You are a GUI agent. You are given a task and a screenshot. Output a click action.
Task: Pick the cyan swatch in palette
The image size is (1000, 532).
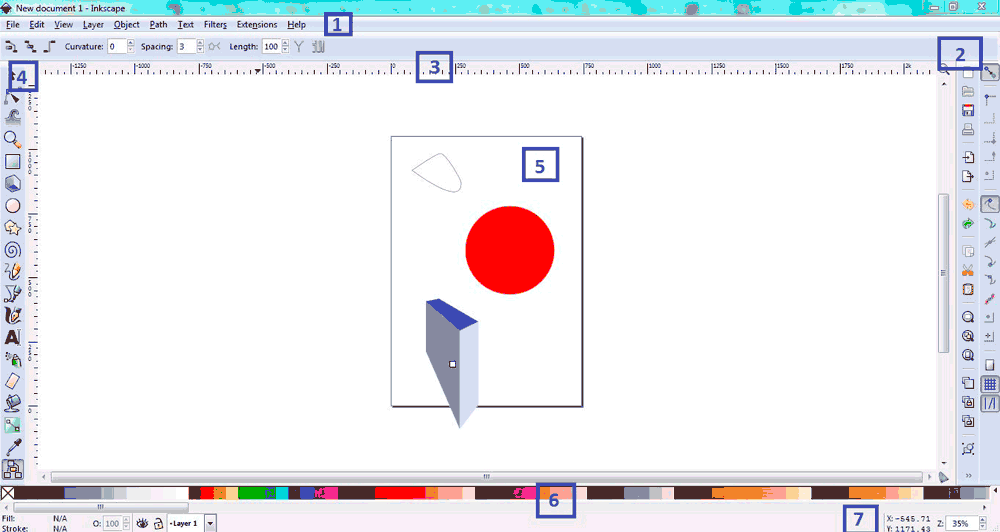[282, 492]
